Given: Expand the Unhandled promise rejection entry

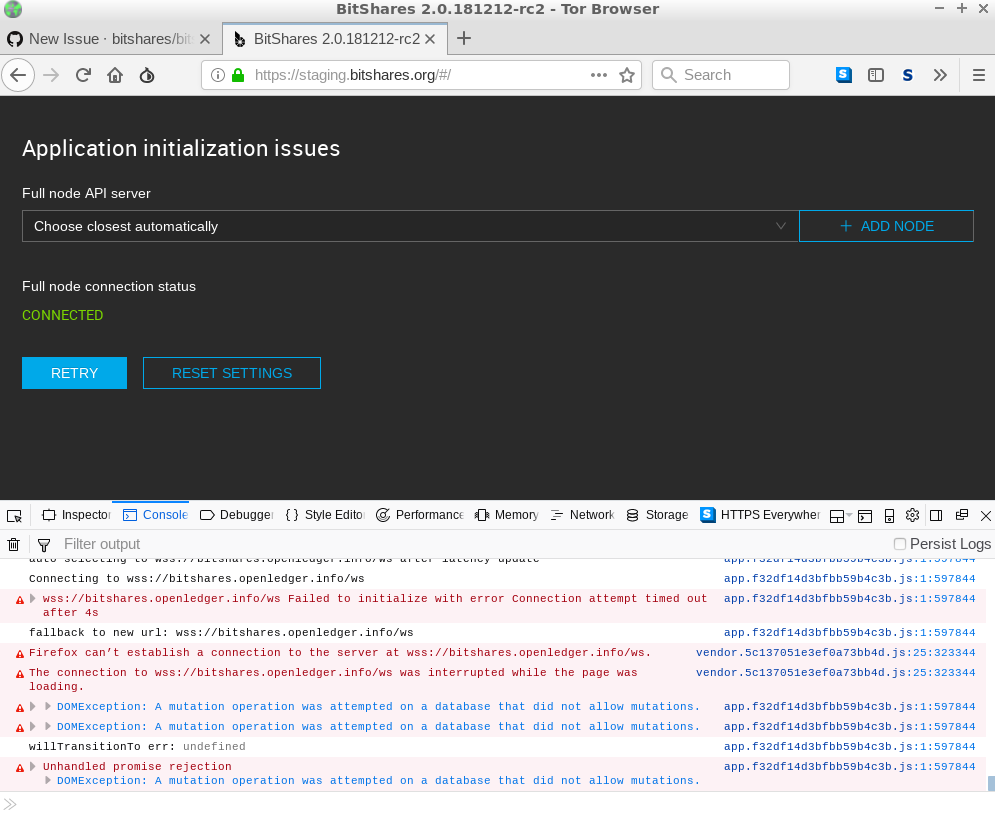Looking at the screenshot, I should click(33, 767).
